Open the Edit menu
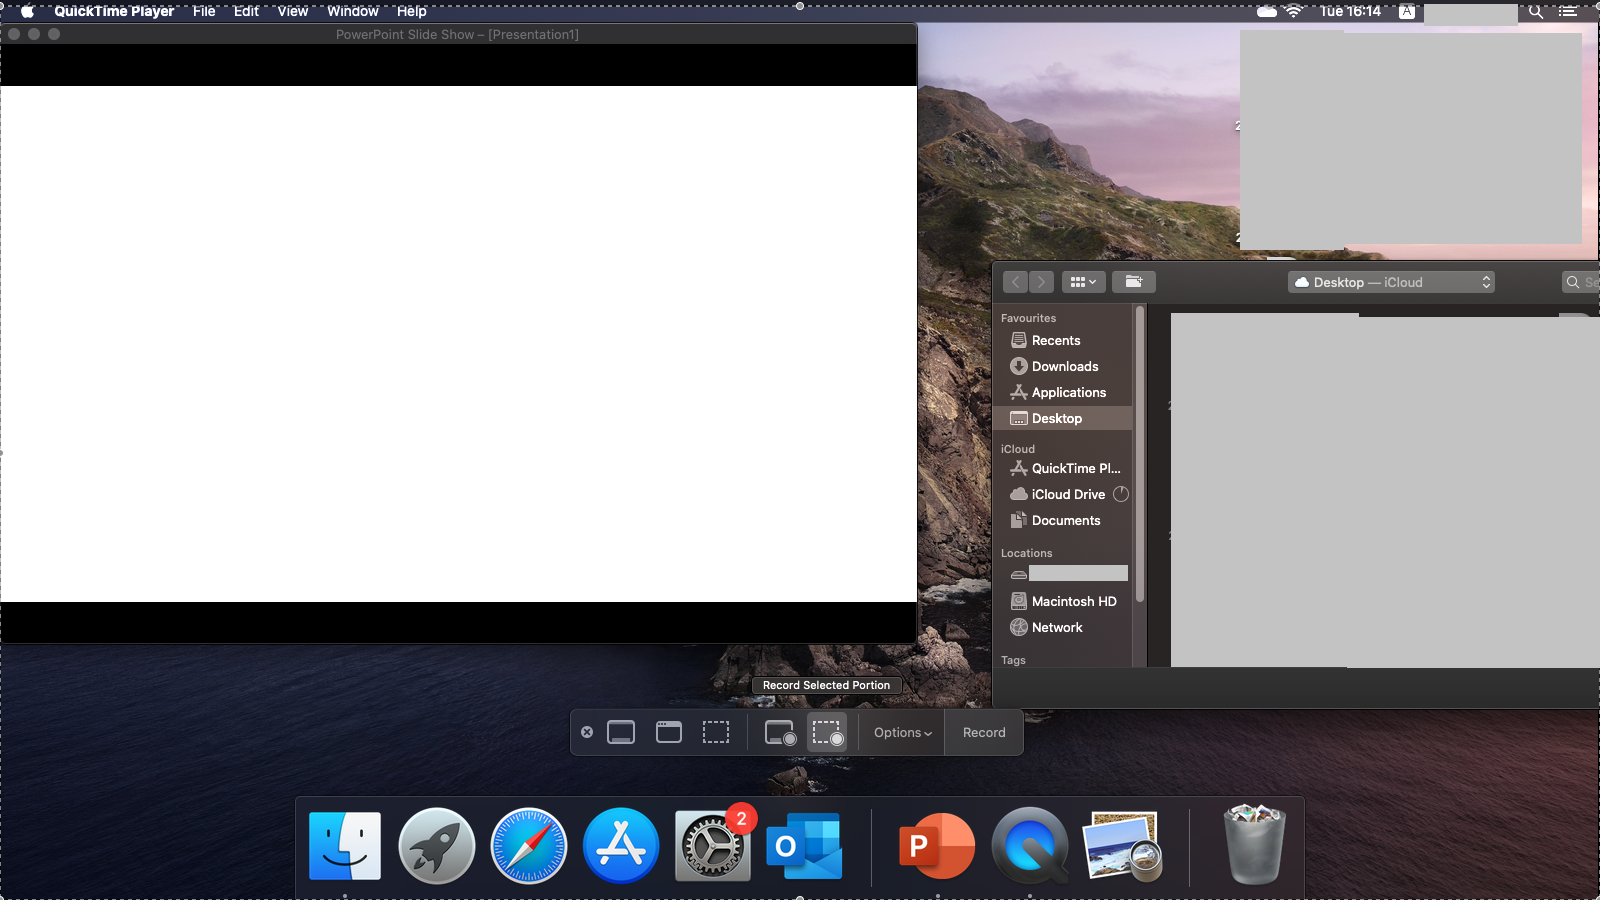The height and width of the screenshot is (900, 1600). point(246,11)
